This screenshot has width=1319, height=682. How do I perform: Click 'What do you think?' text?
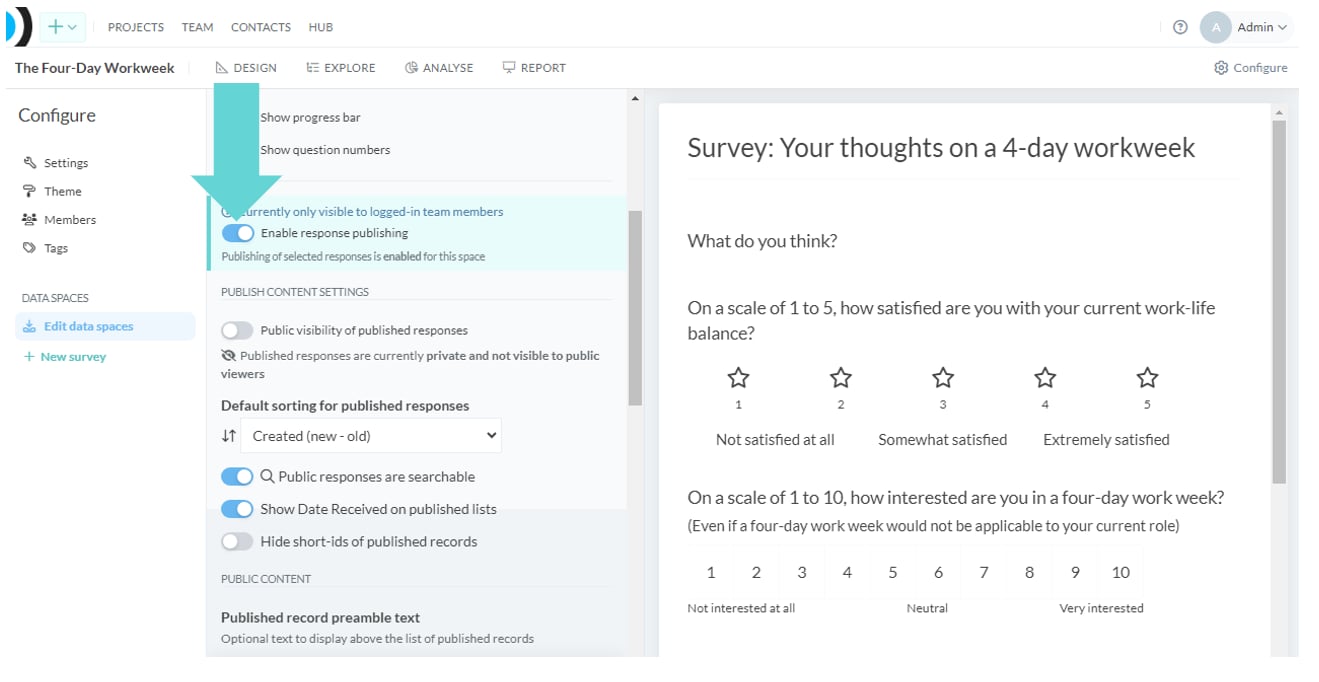tap(762, 241)
